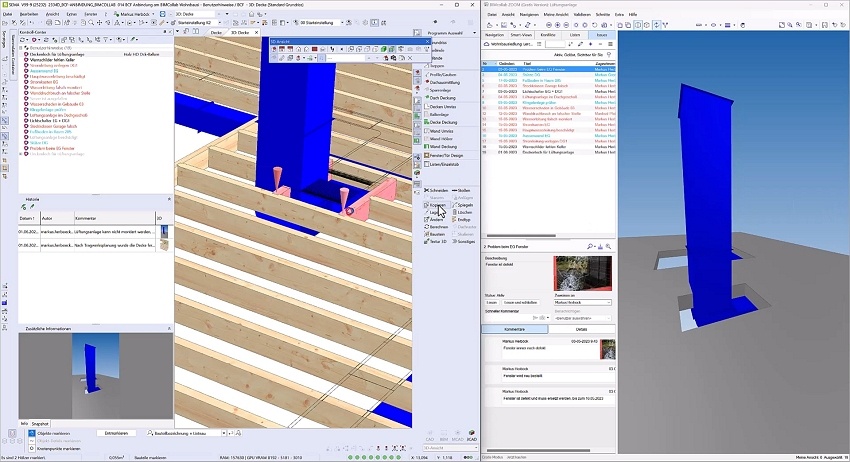Open Bearbeiten menu in SEMA window

(x=29, y=14)
